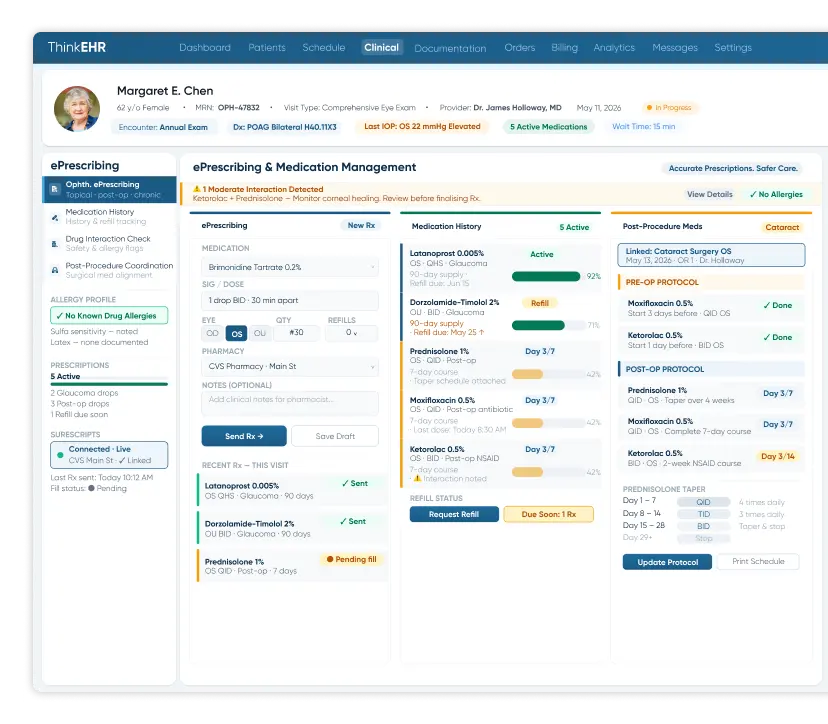This screenshot has width=828, height=724.
Task: Click the Medication History sidebar icon
Action: [54, 217]
